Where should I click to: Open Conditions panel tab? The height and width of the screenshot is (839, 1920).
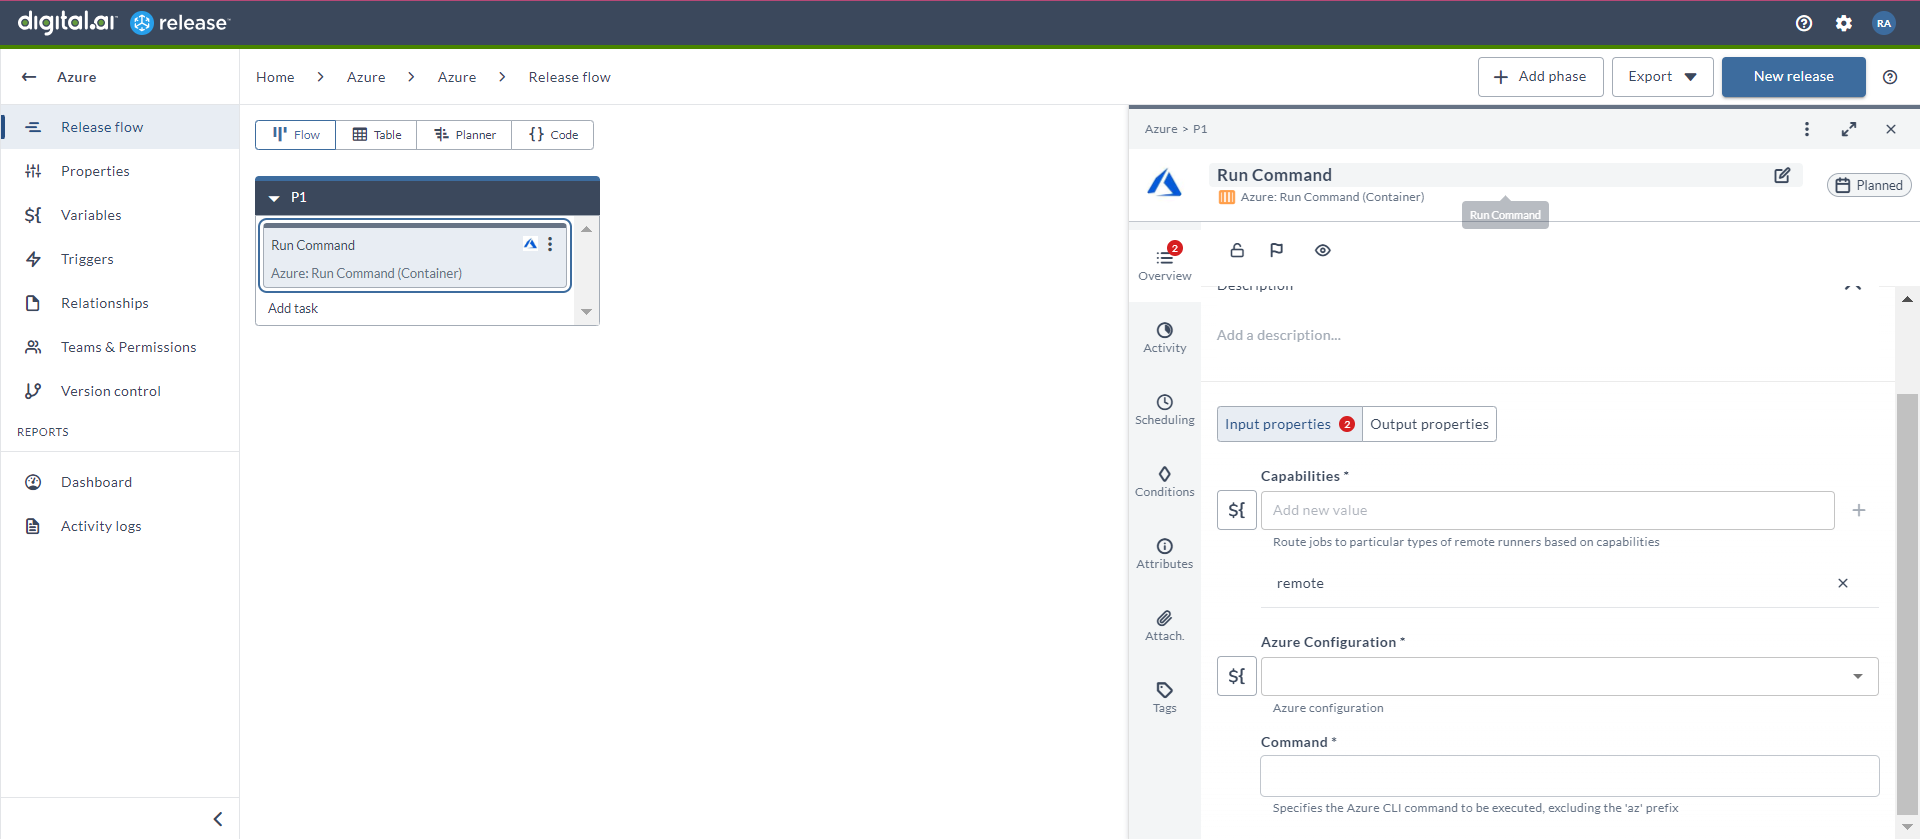pyautogui.click(x=1165, y=482)
